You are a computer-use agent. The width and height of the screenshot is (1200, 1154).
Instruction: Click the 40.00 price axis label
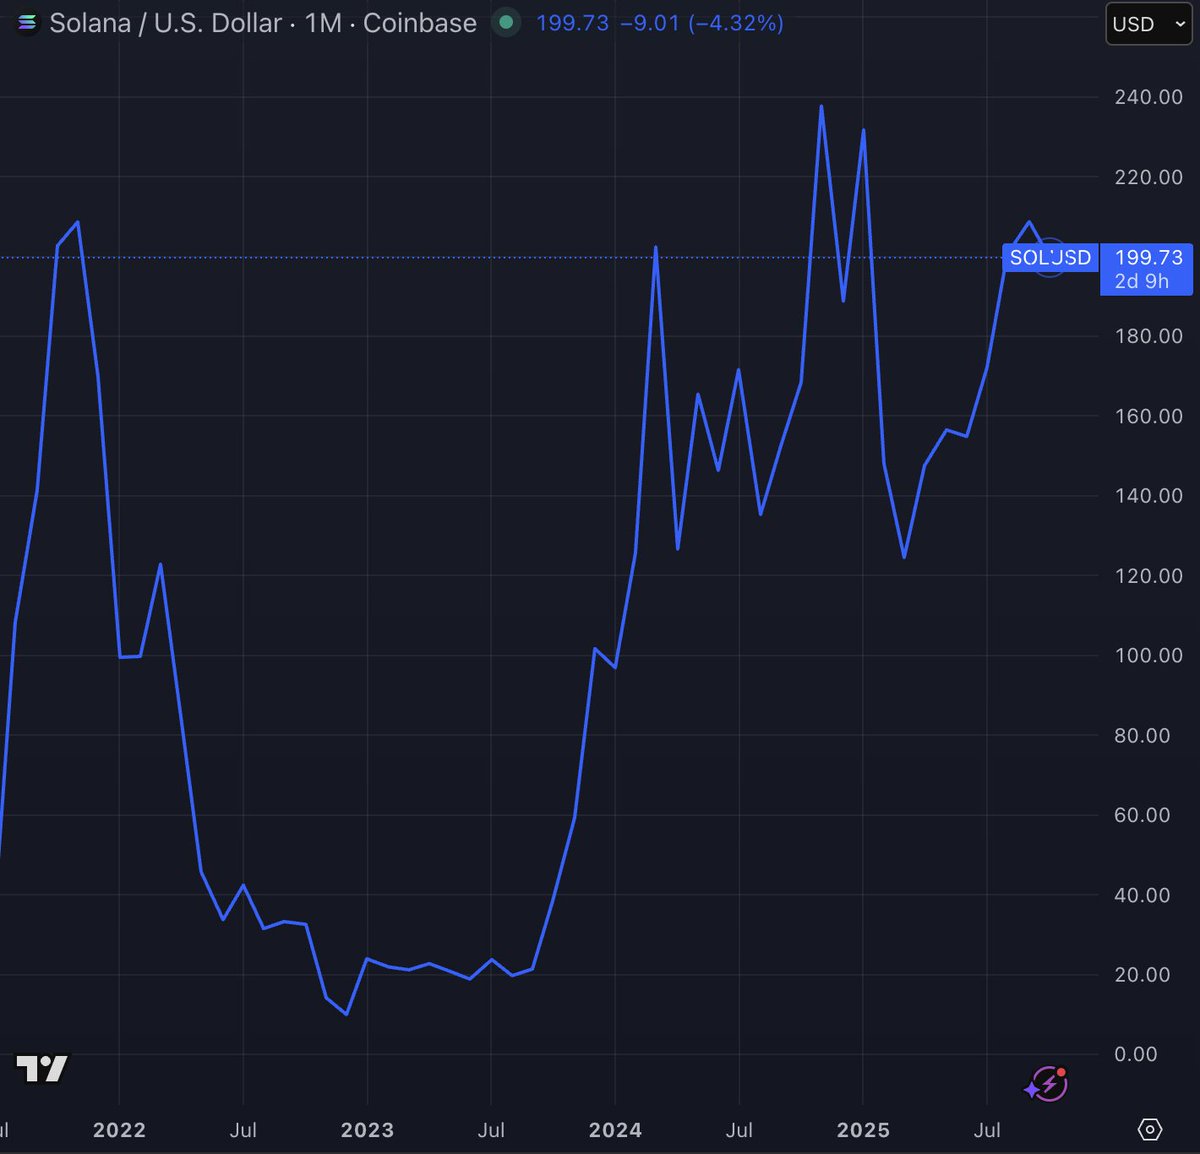point(1142,895)
